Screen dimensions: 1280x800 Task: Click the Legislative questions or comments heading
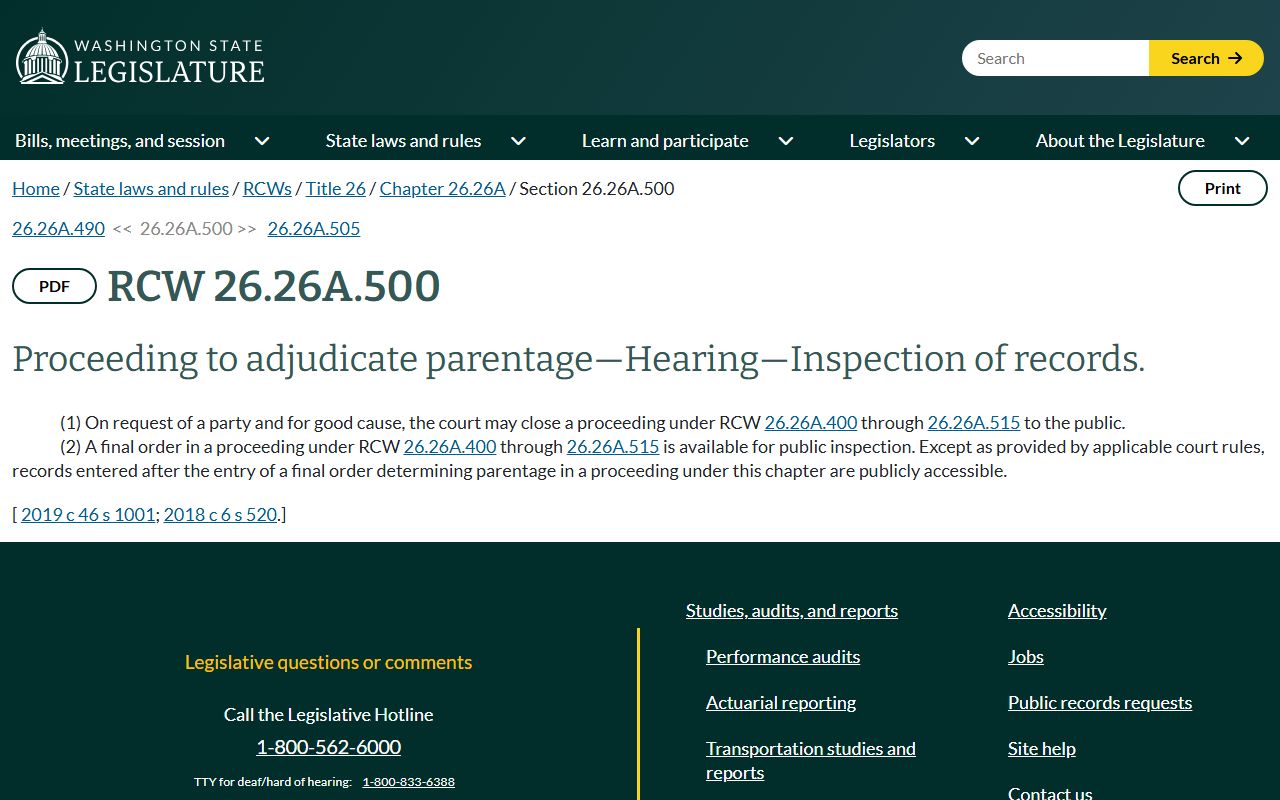(329, 662)
